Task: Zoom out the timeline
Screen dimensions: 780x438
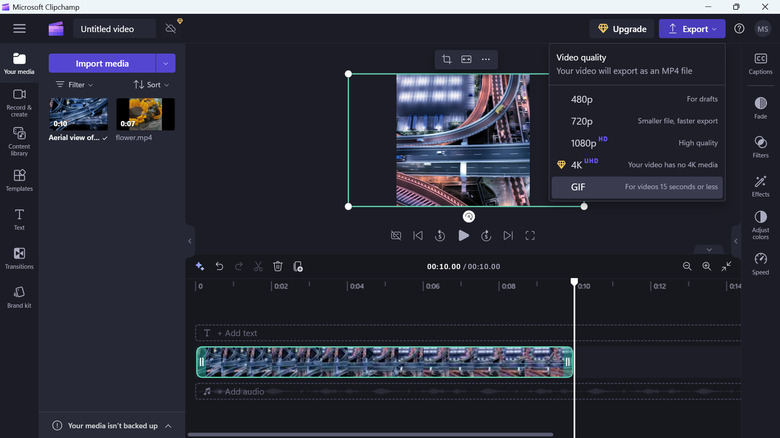Action: point(687,266)
